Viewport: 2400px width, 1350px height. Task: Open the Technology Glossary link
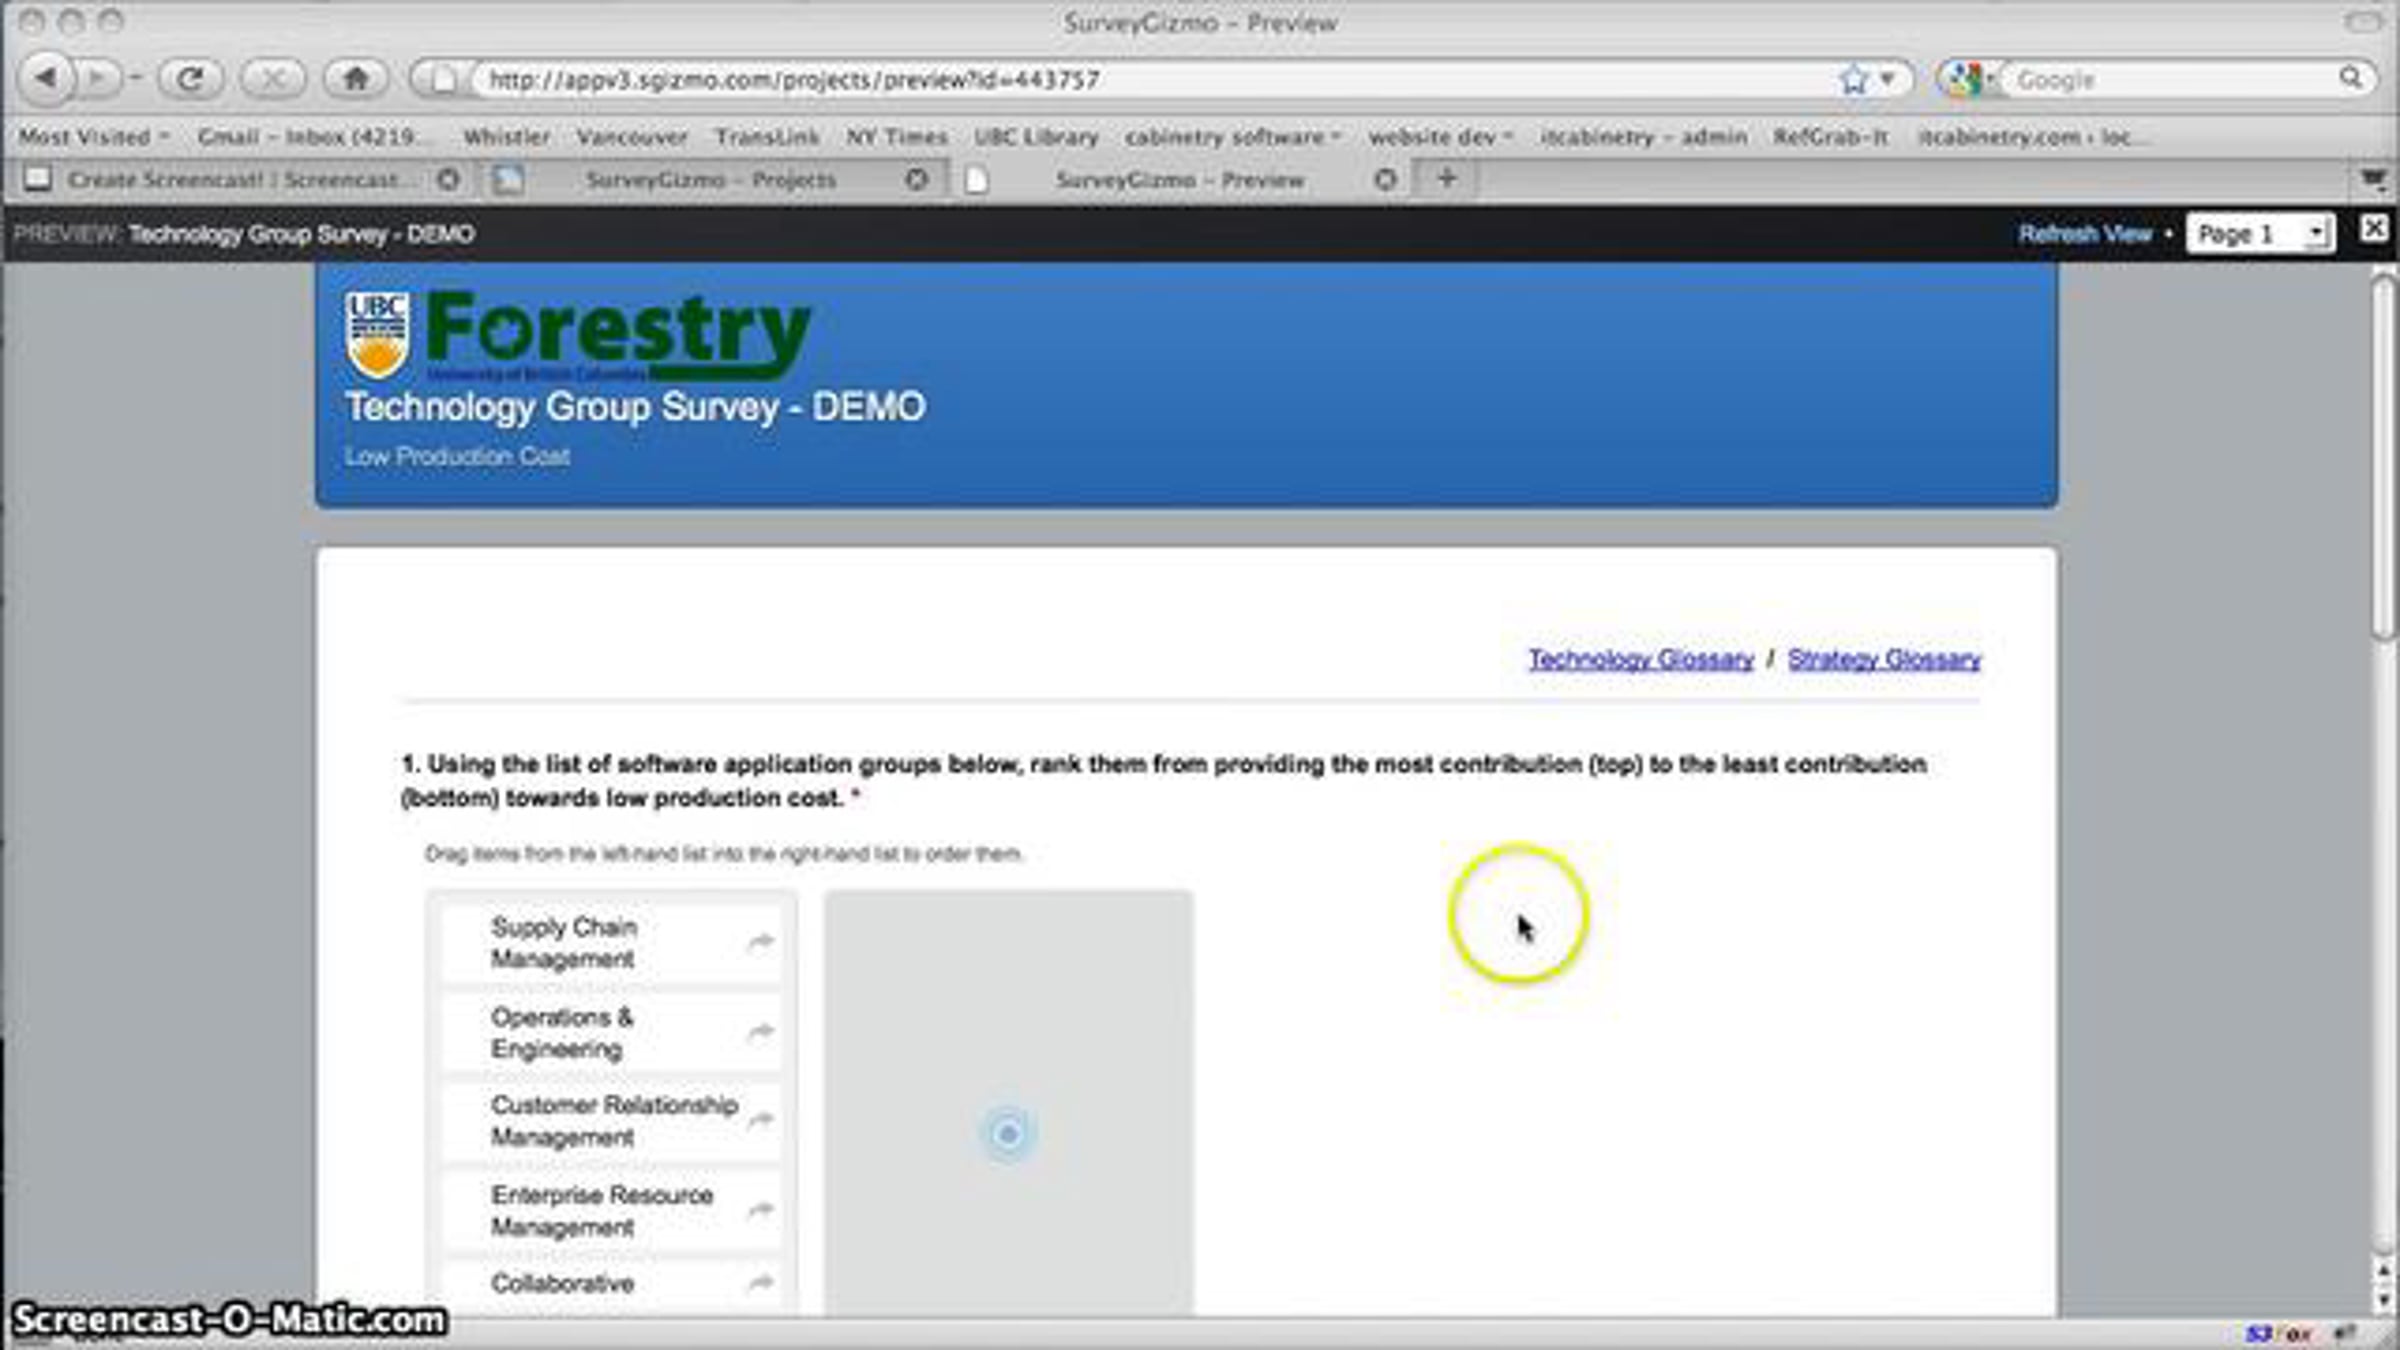[x=1640, y=659]
